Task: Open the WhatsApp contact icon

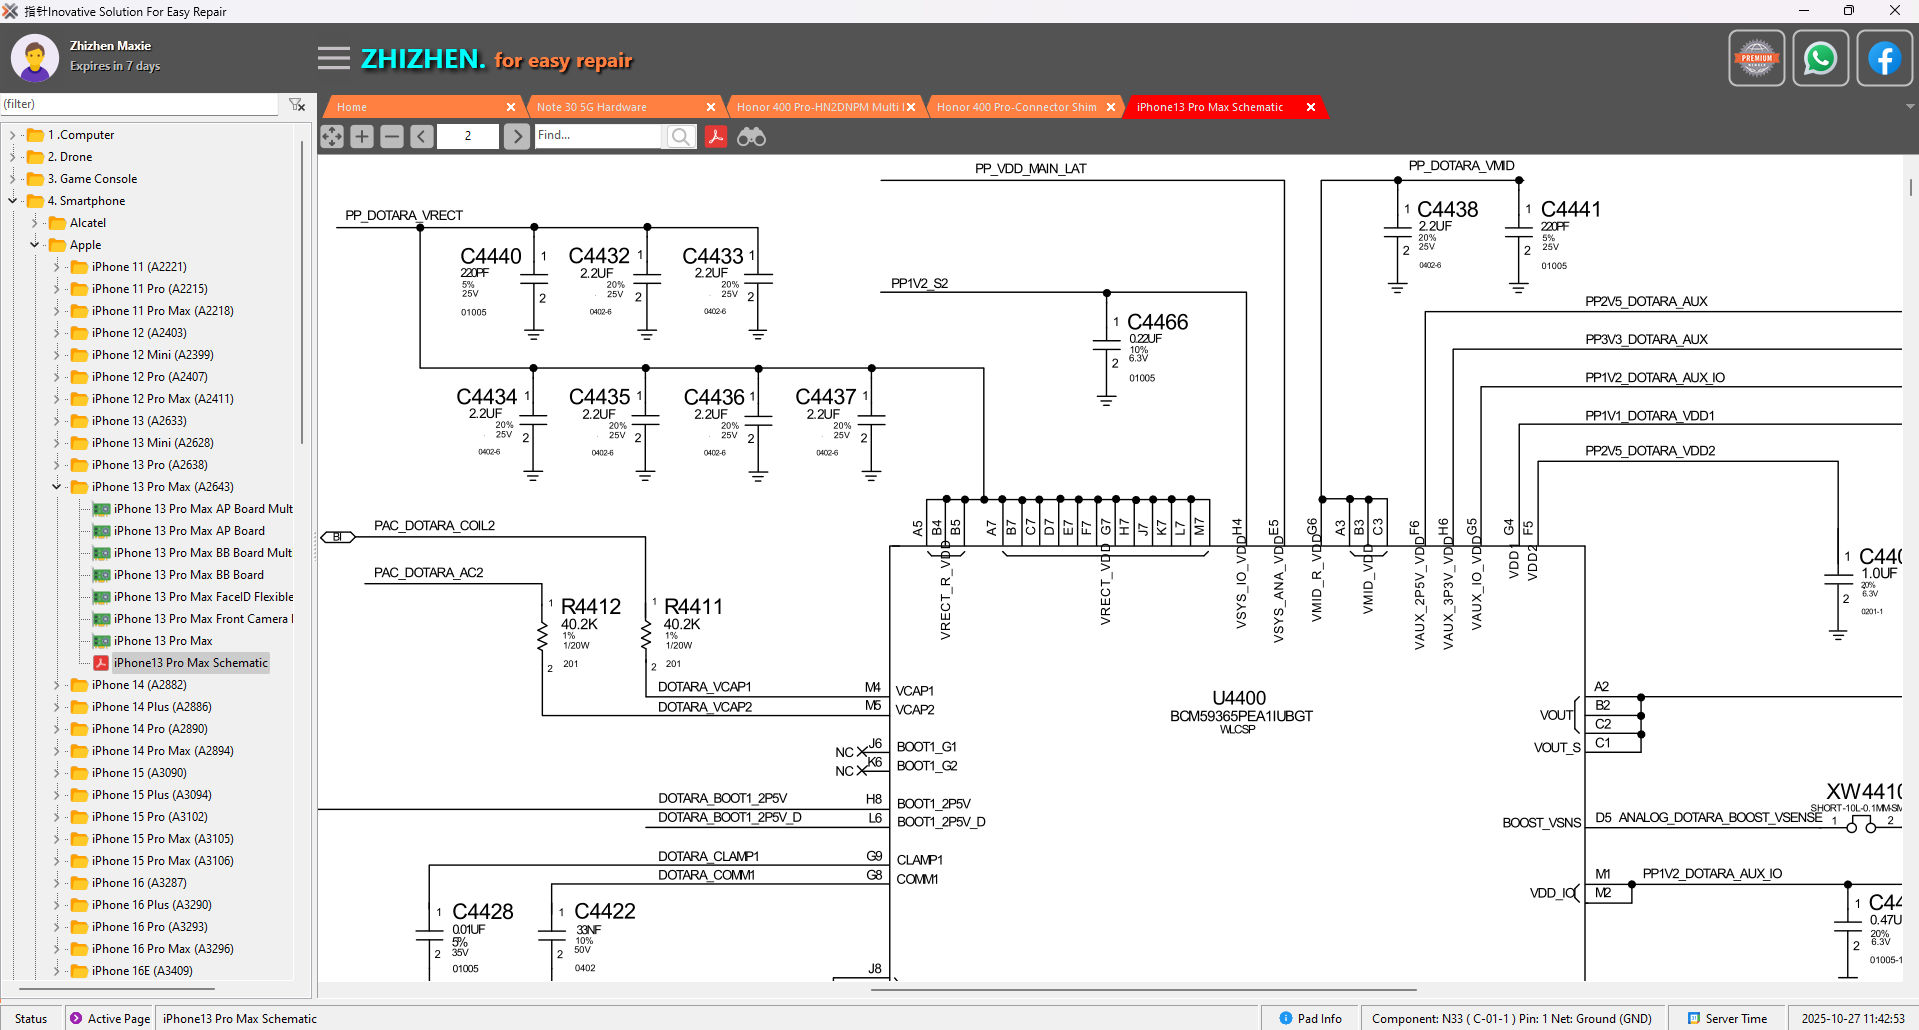Action: click(1820, 59)
